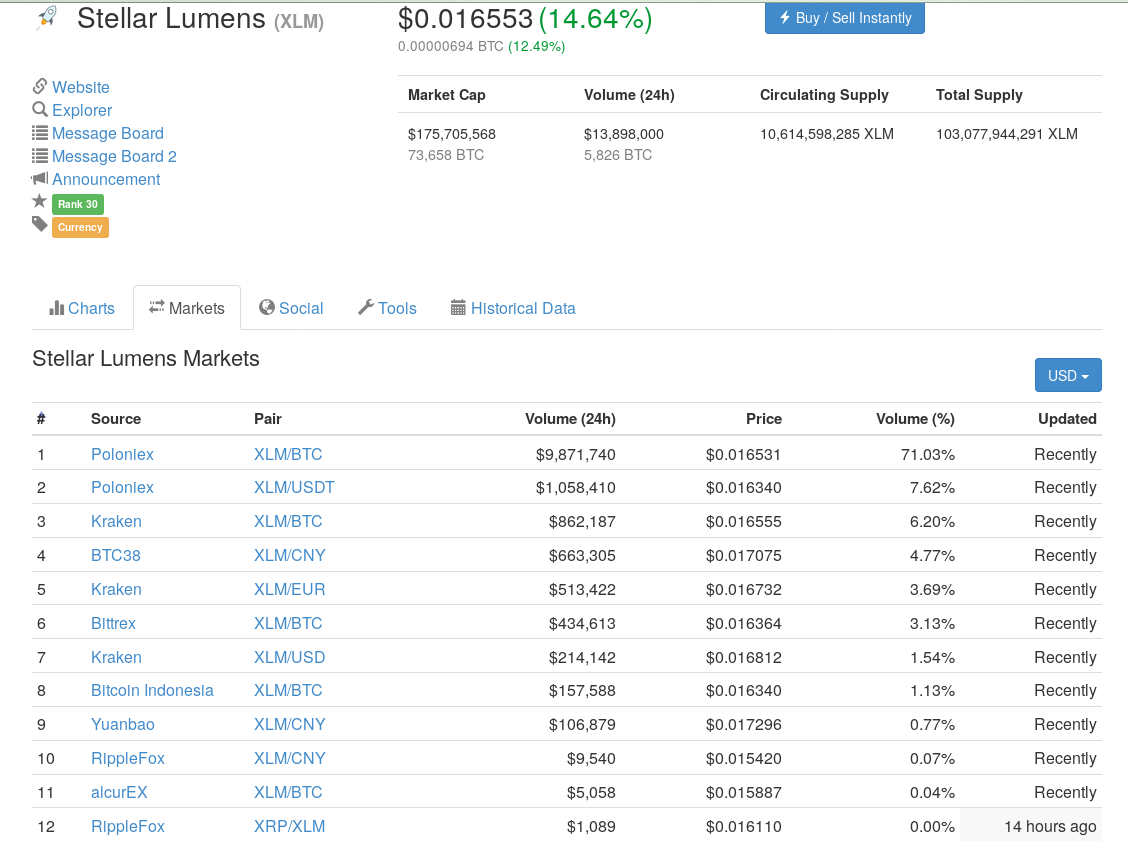Click the XLM/EUR pair link
This screenshot has height=860, width=1128.
tap(290, 589)
